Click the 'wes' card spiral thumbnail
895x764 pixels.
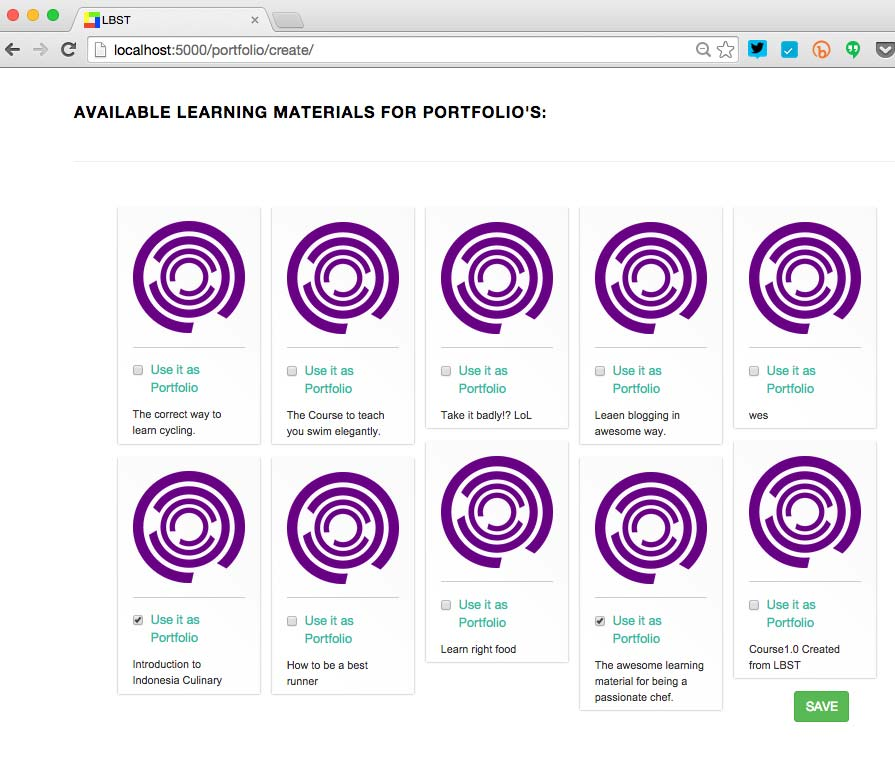pos(805,278)
